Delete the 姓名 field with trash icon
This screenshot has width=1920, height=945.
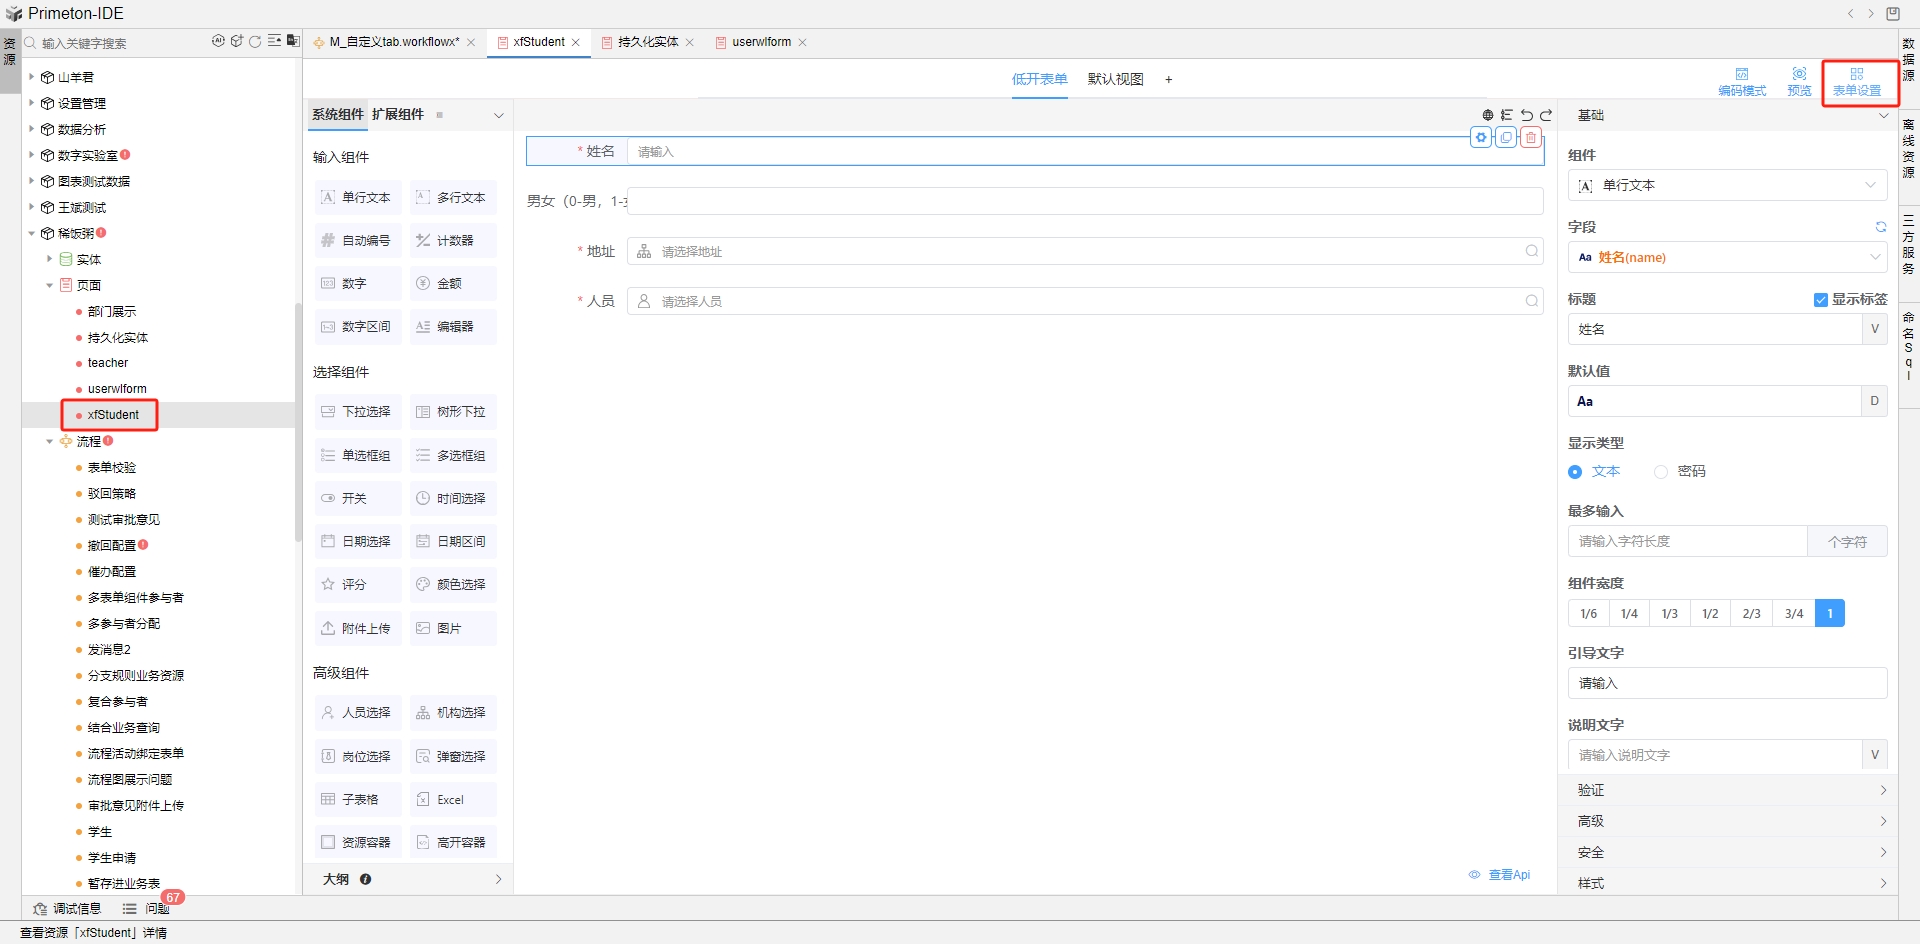point(1530,138)
